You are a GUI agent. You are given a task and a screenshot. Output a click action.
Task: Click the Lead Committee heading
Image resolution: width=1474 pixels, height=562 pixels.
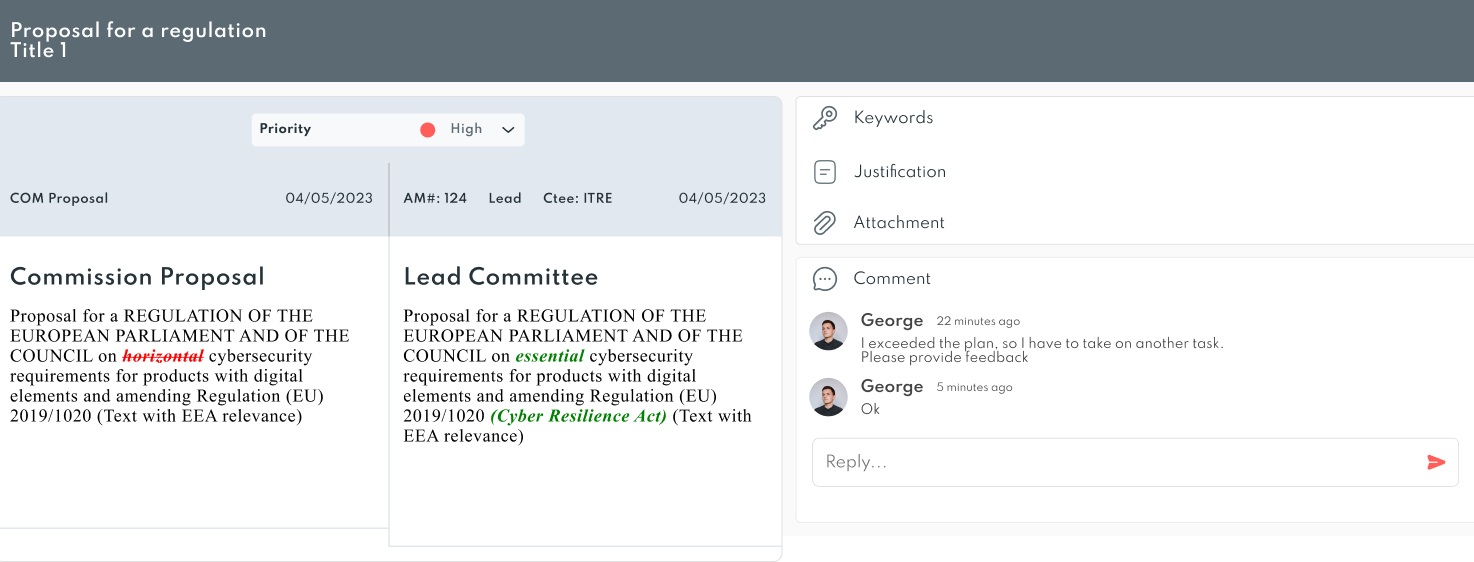(501, 277)
